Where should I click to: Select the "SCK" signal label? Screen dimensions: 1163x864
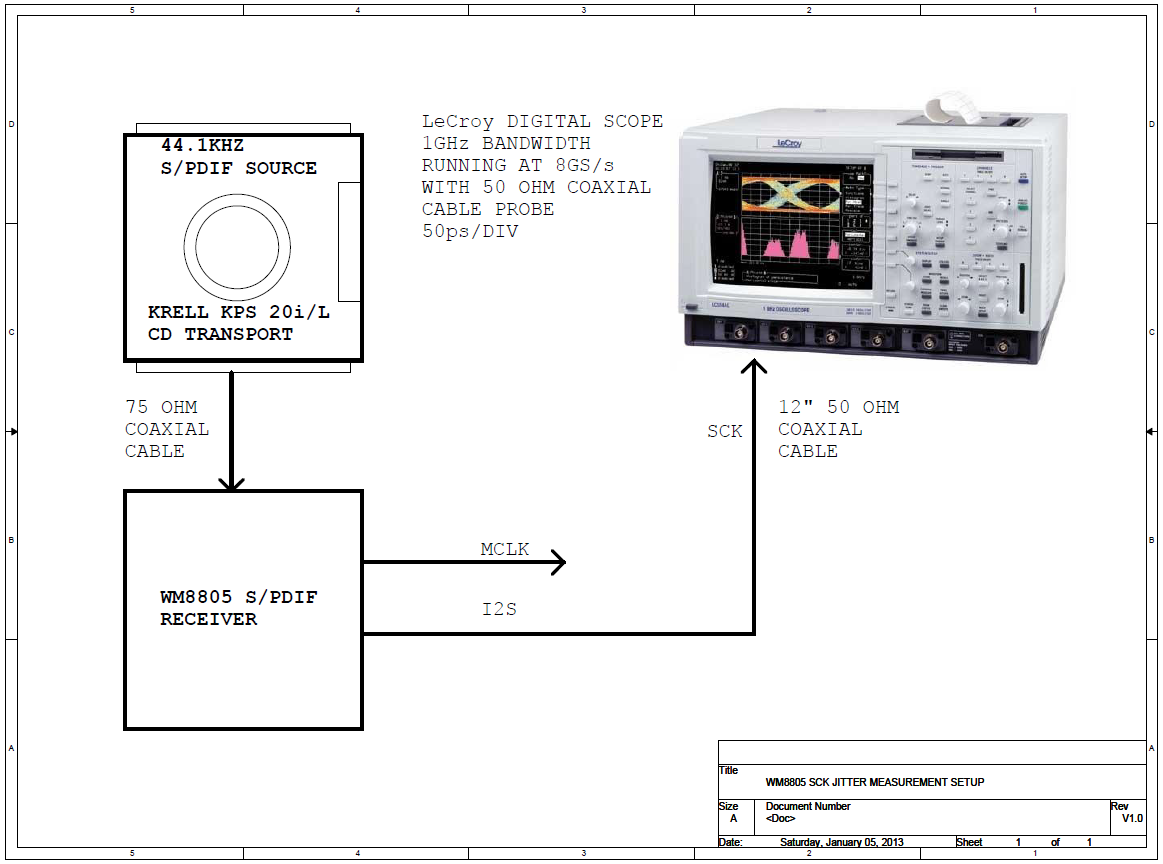click(725, 432)
